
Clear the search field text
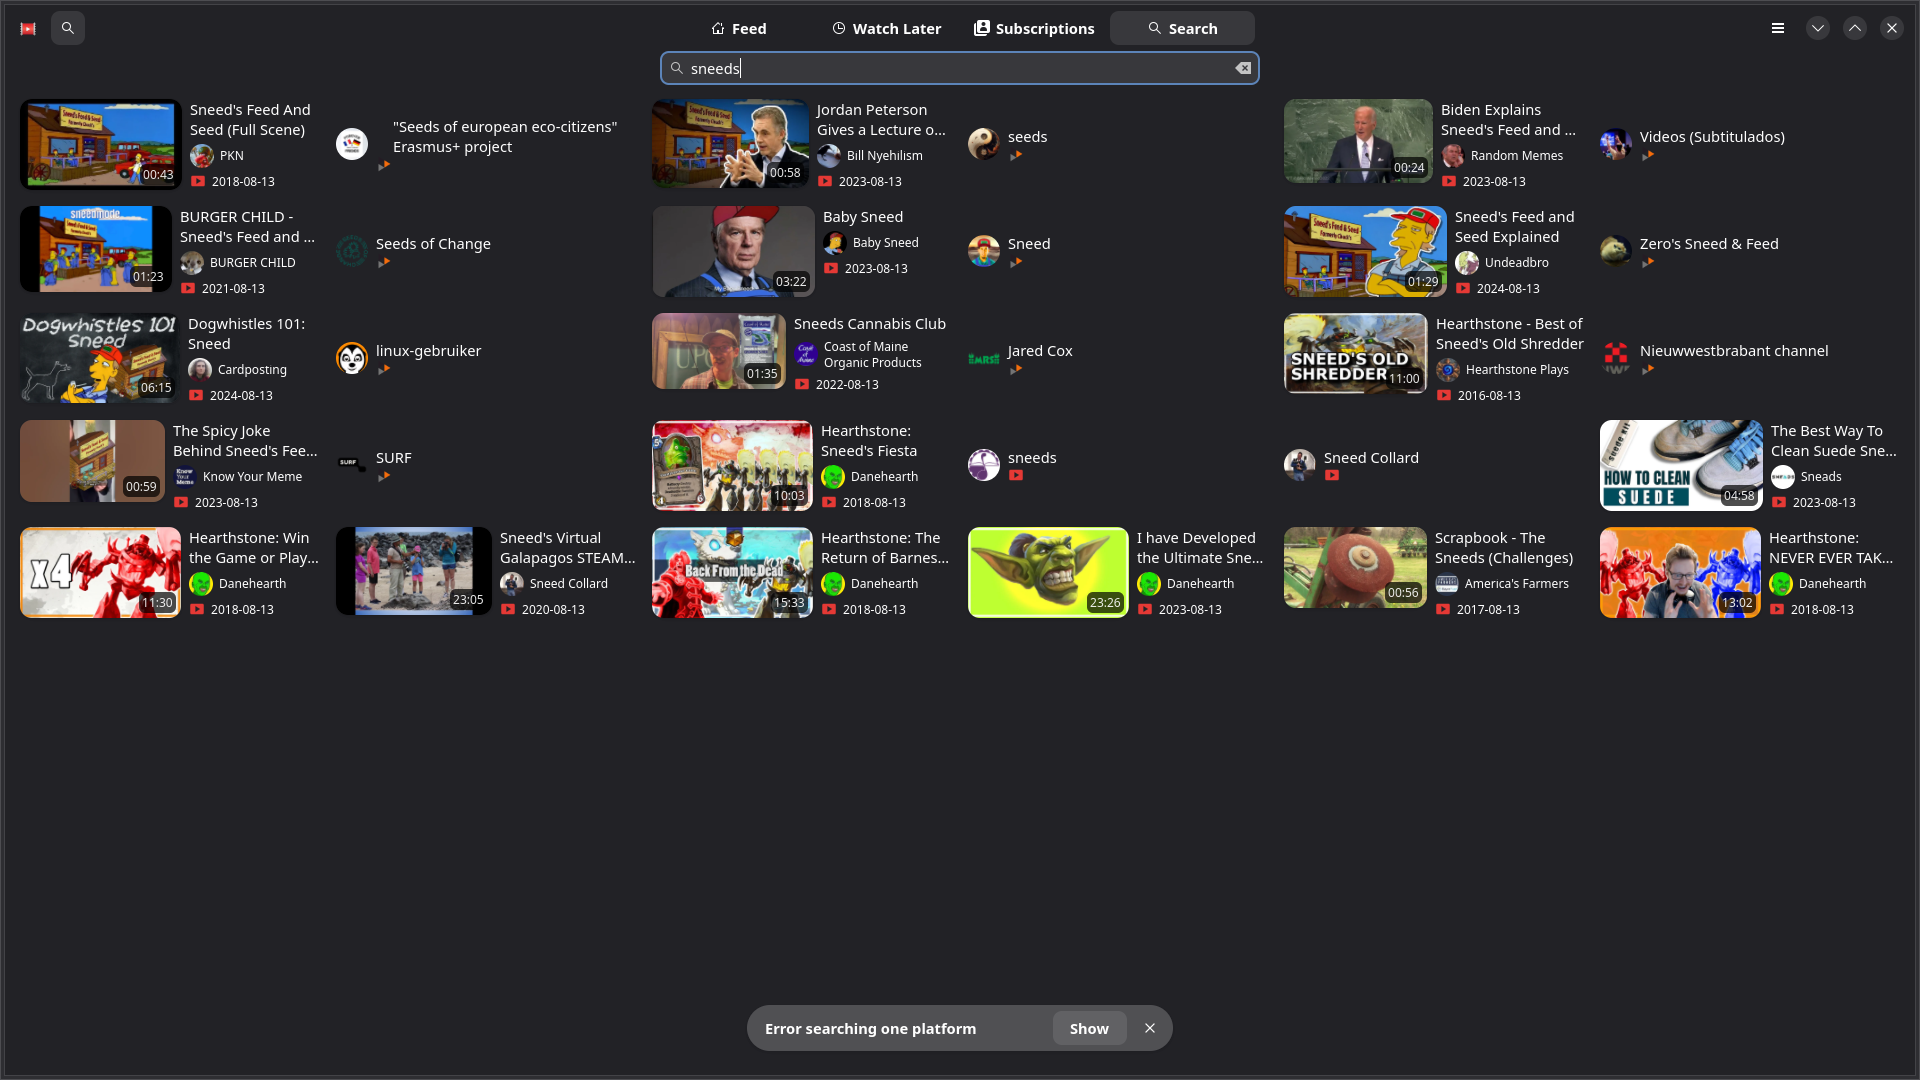1242,68
